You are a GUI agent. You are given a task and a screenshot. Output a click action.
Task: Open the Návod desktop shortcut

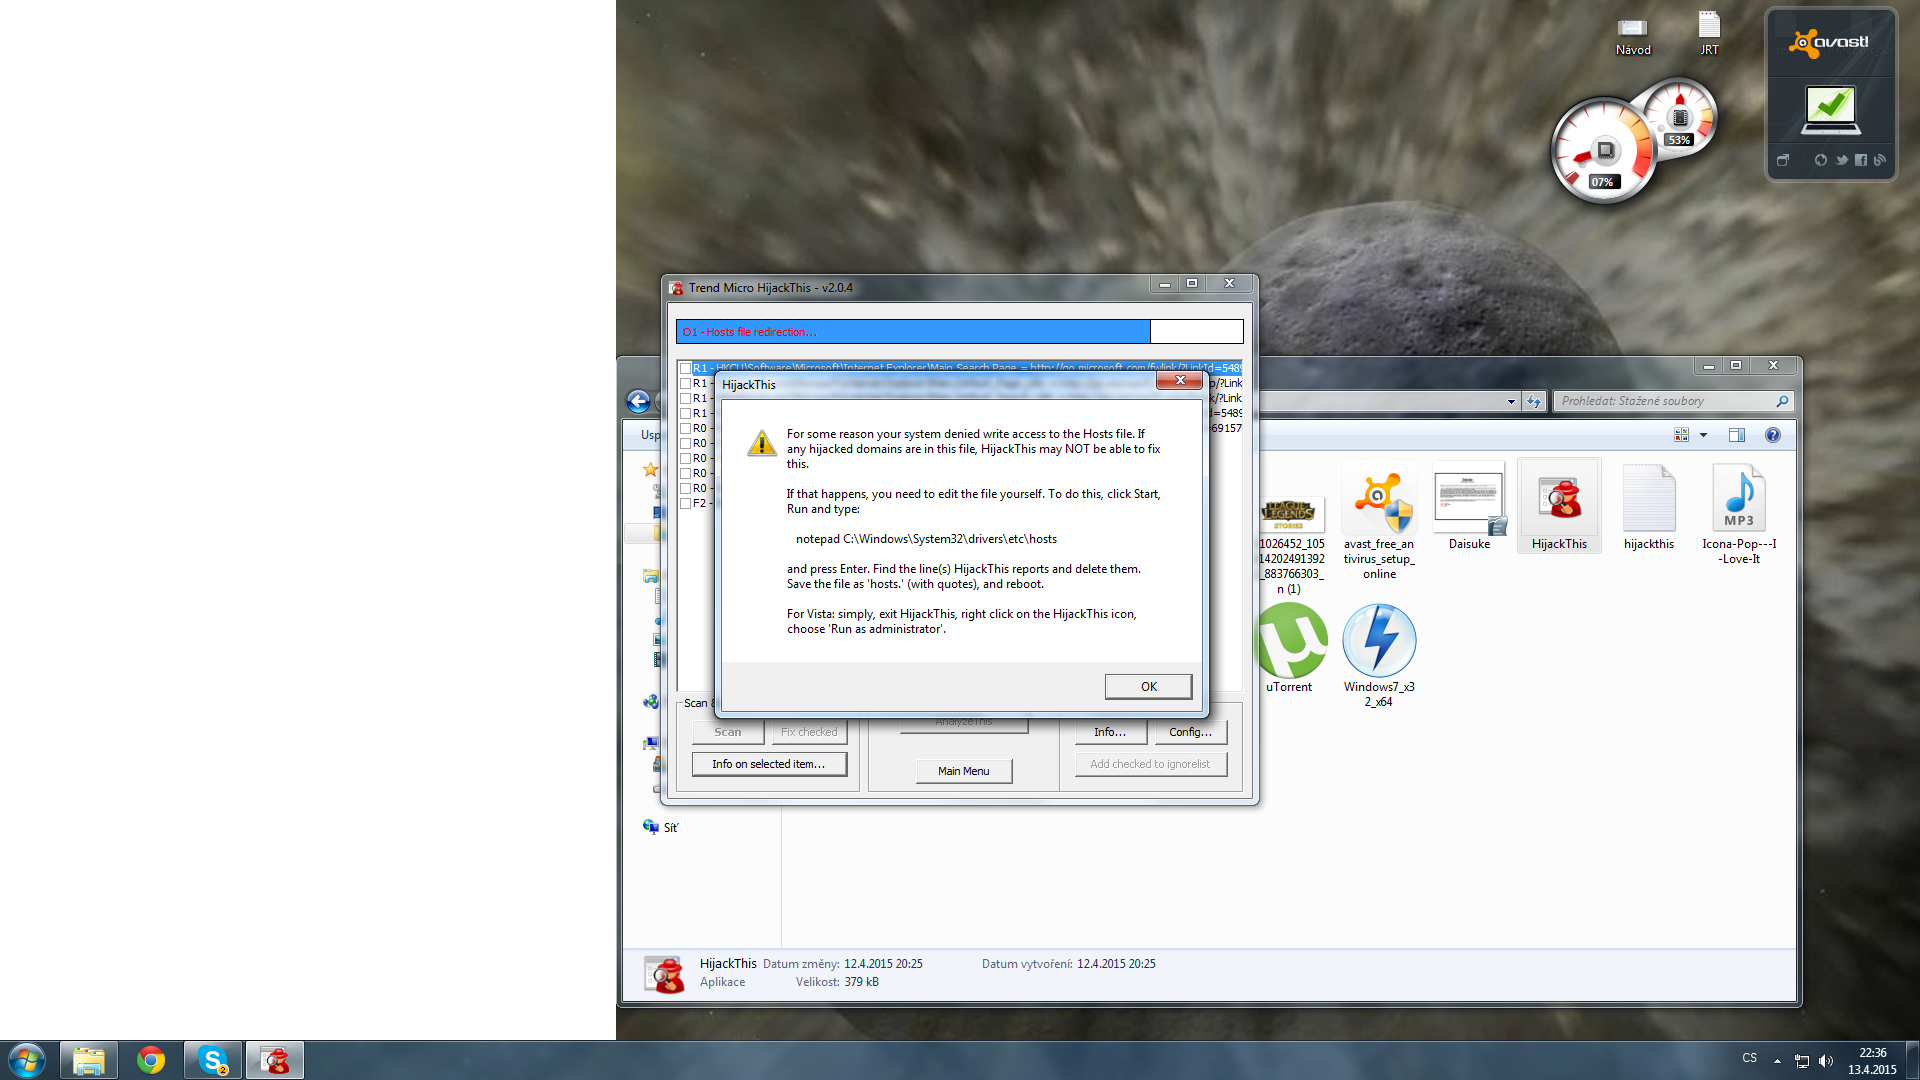[1633, 37]
